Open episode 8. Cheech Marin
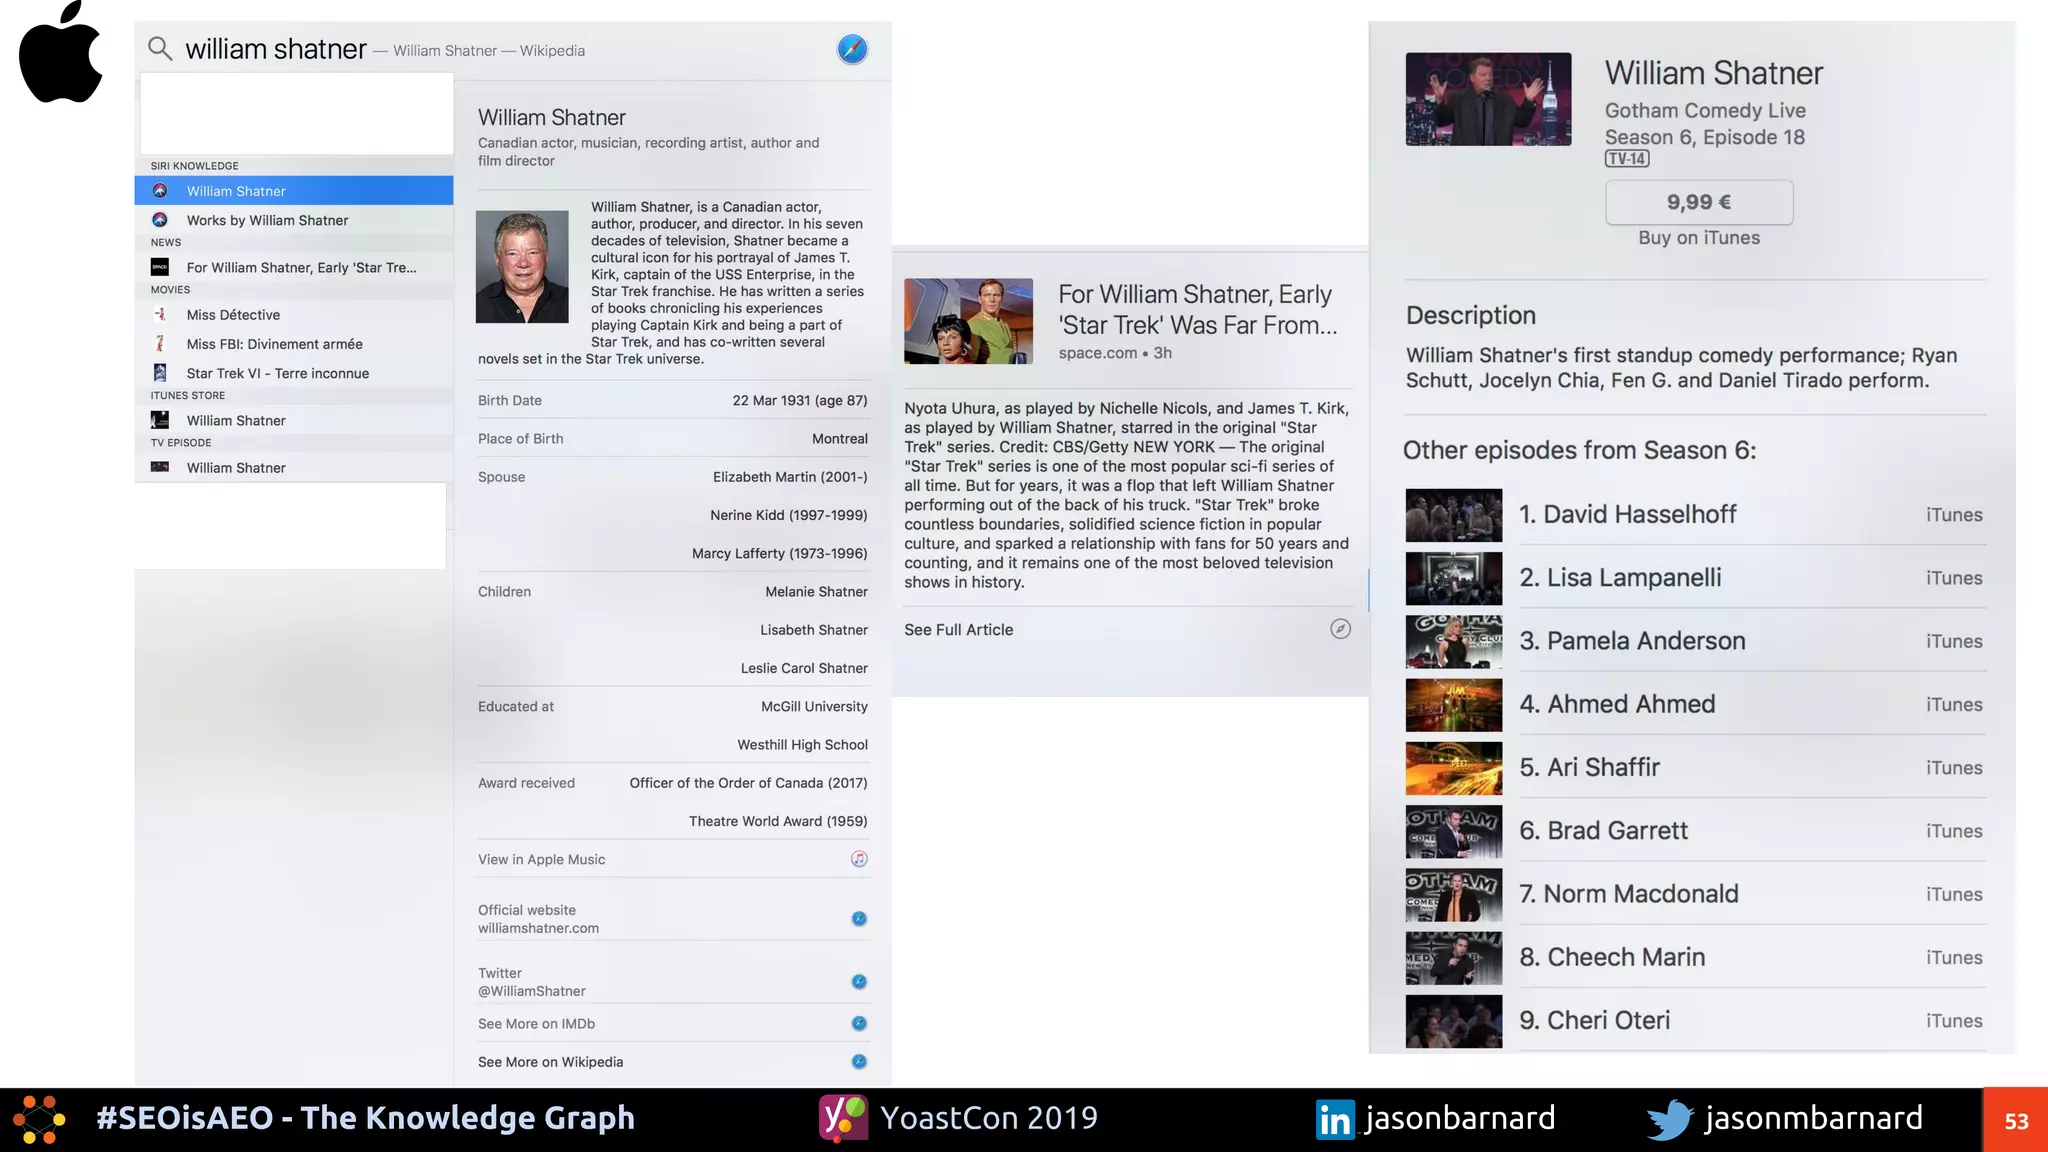Image resolution: width=2048 pixels, height=1152 pixels. (1695, 957)
